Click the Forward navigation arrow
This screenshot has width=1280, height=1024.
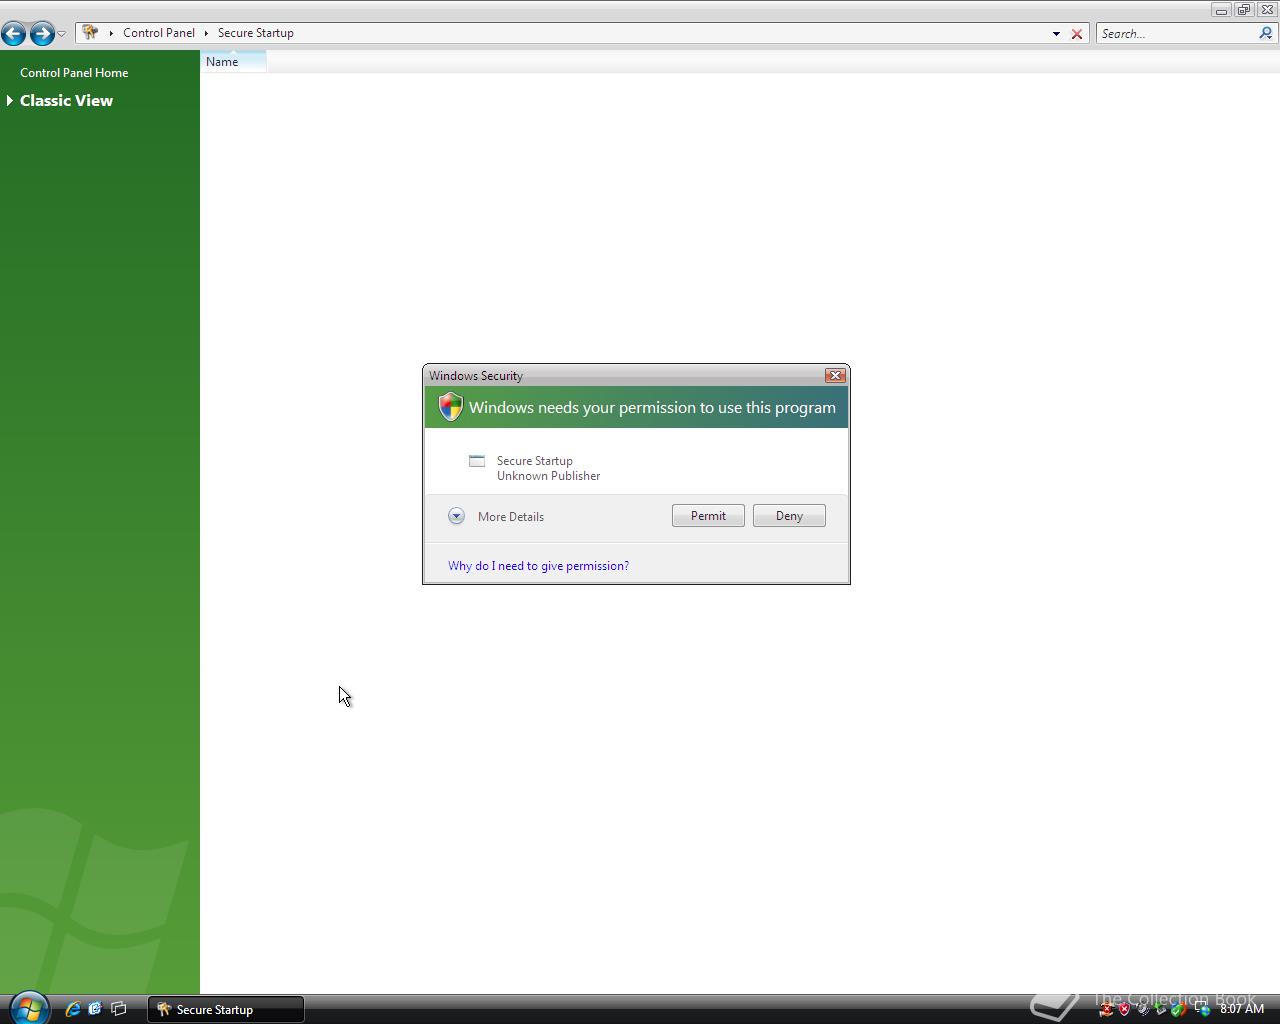coord(42,34)
